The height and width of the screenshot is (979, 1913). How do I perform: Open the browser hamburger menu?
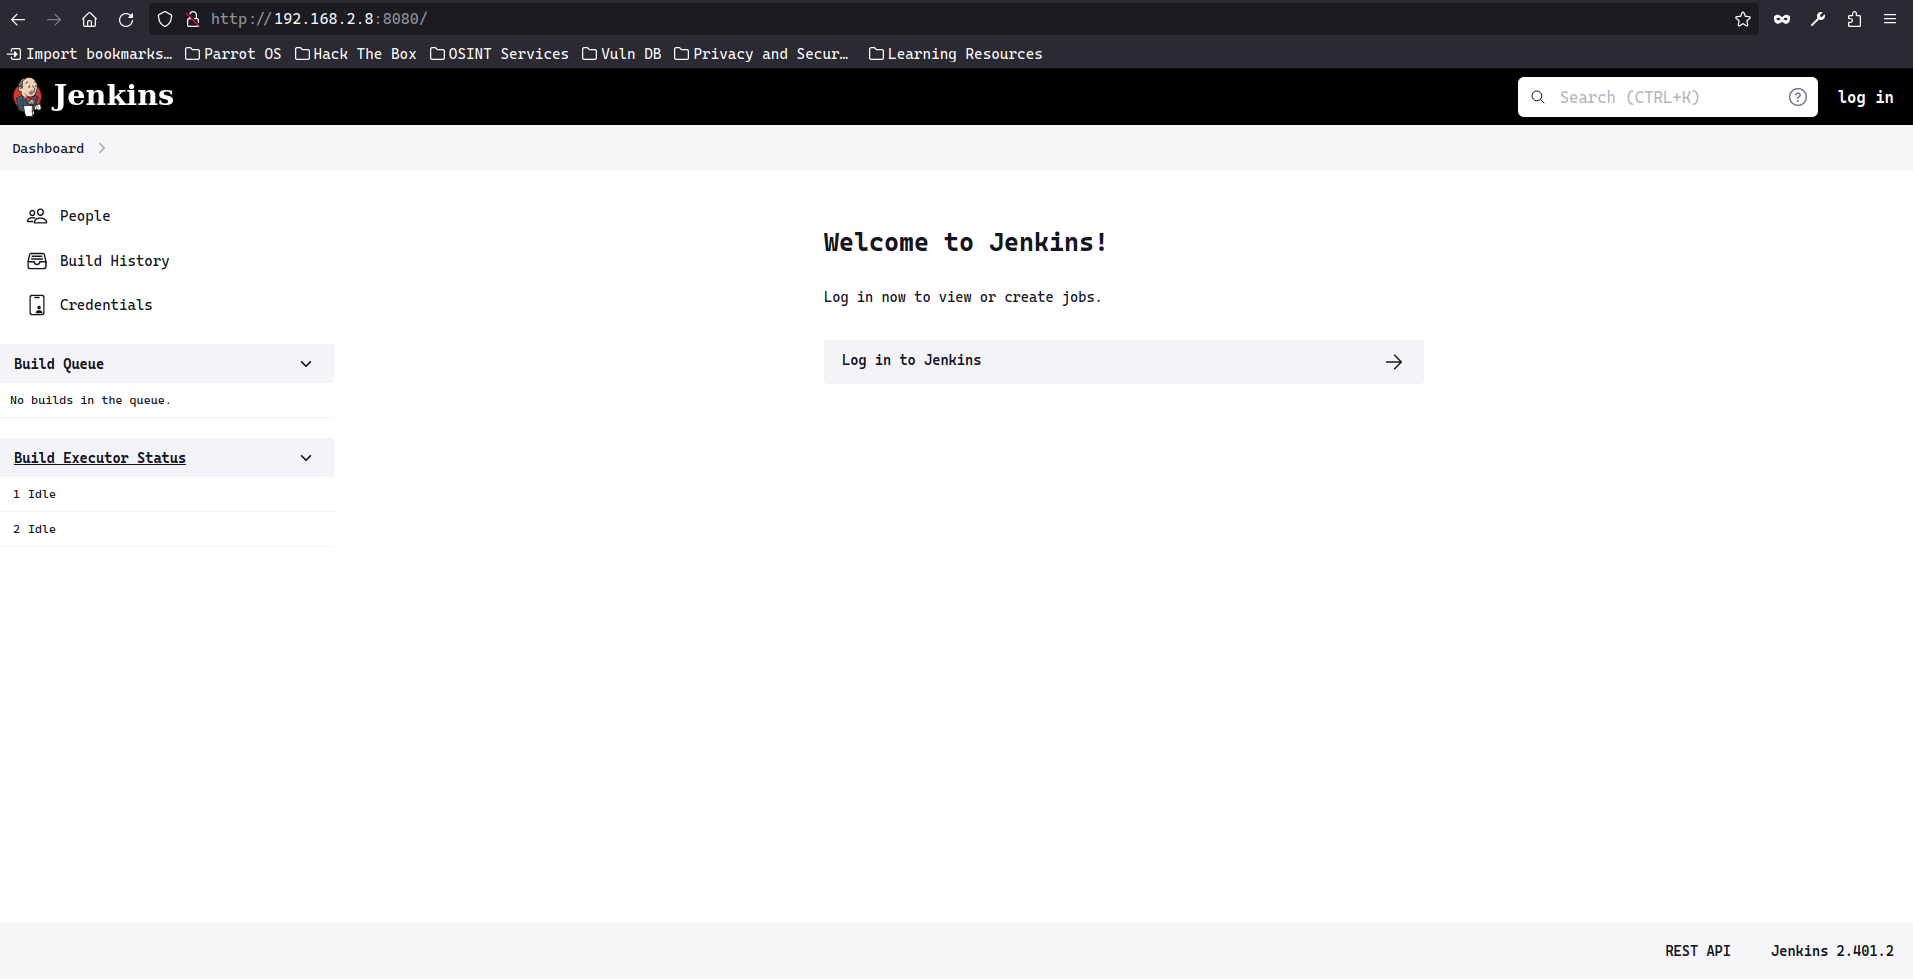pyautogui.click(x=1890, y=19)
